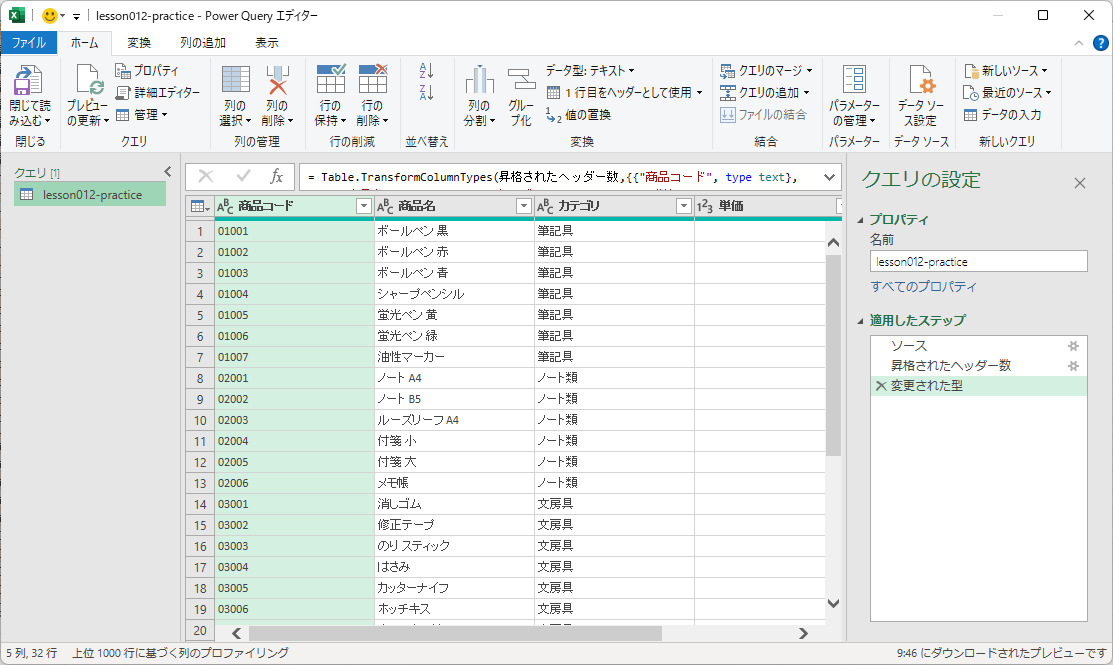
Task: Select the lesson012-practice query
Action: (x=90, y=194)
